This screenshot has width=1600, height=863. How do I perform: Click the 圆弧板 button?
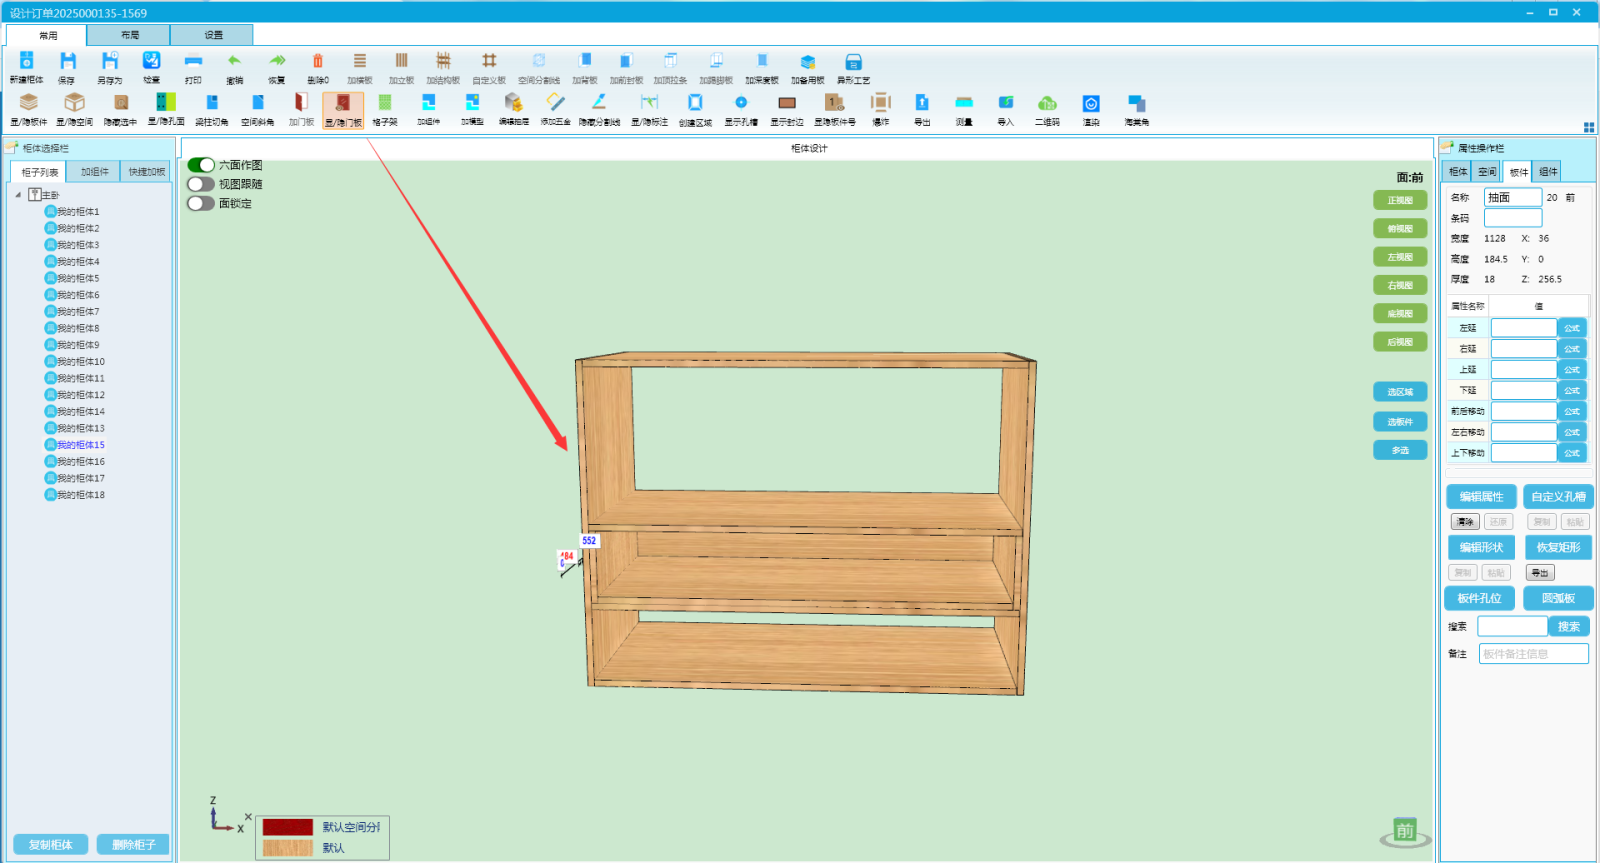click(1558, 598)
